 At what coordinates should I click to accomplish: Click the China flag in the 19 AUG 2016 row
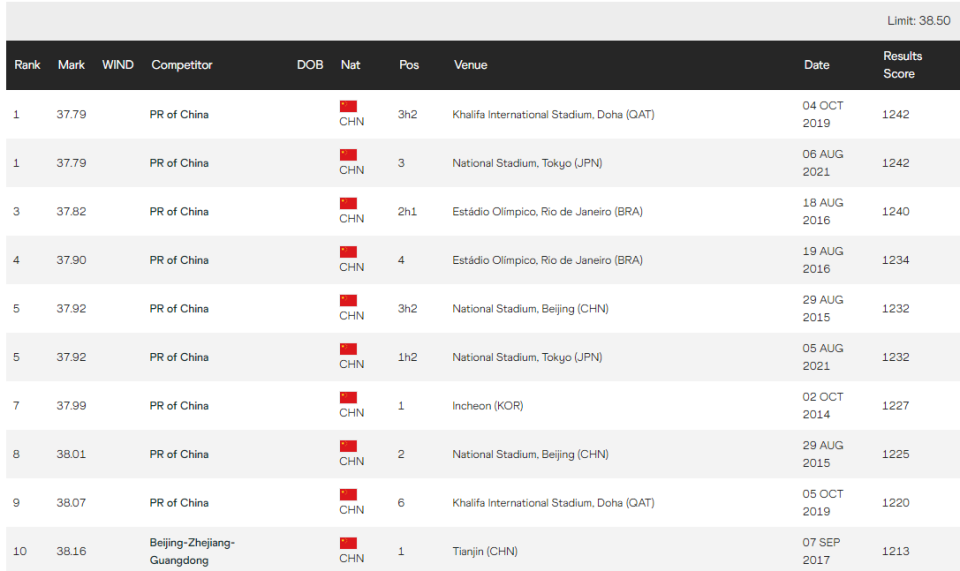(348, 252)
